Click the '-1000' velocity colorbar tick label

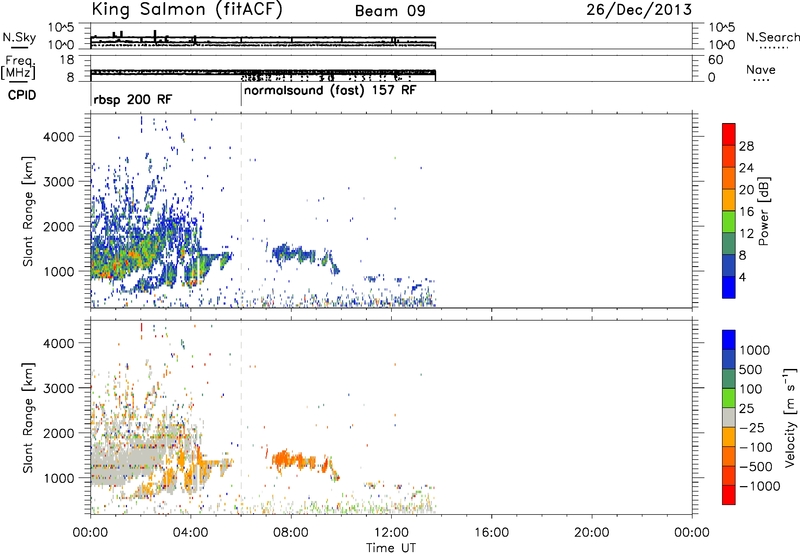click(x=759, y=486)
